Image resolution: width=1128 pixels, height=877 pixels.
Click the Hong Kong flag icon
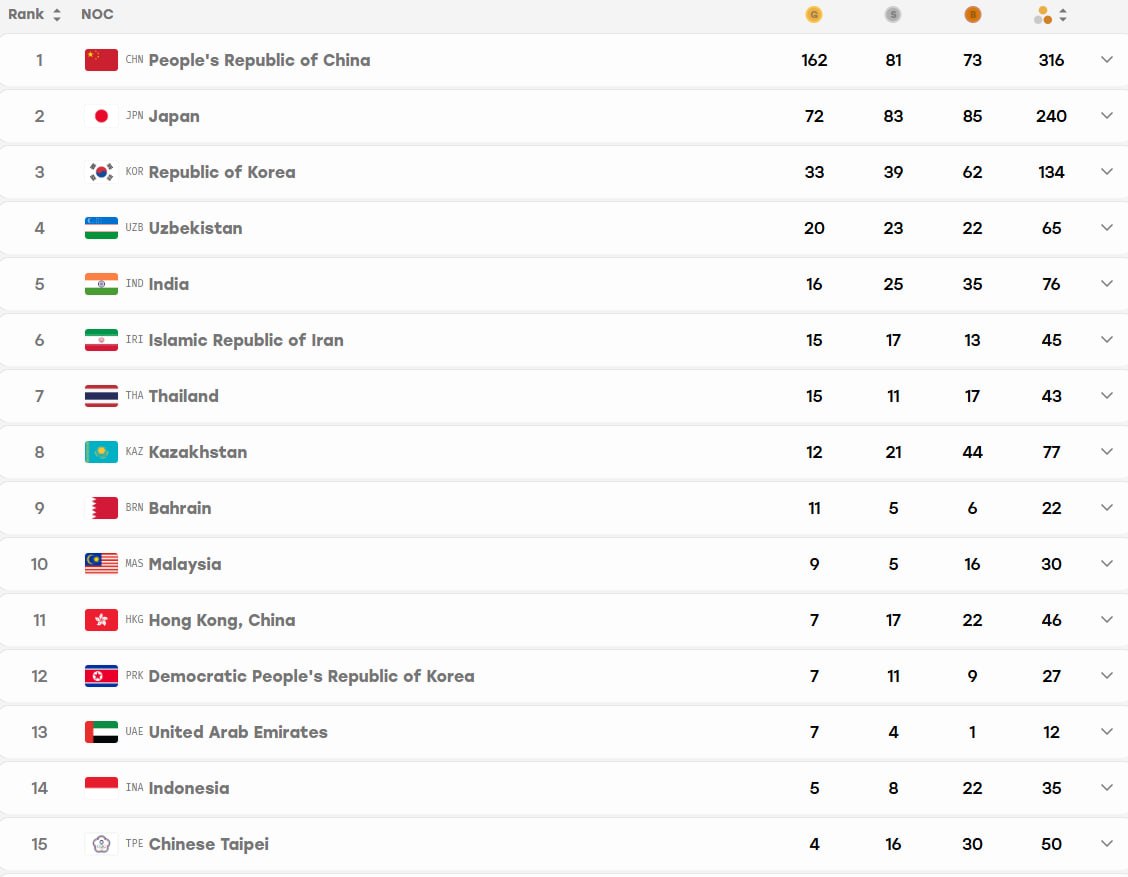[101, 620]
